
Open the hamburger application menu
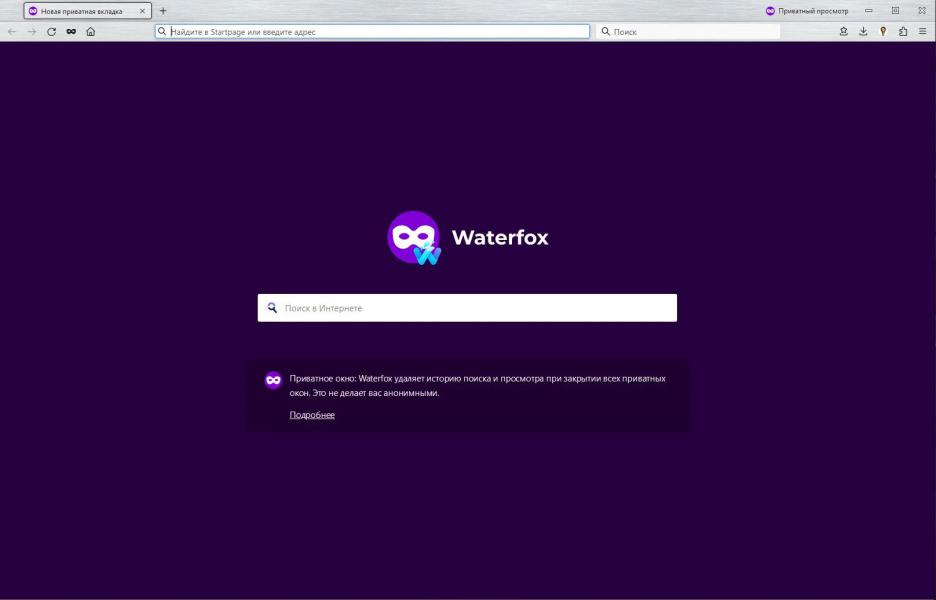[922, 32]
